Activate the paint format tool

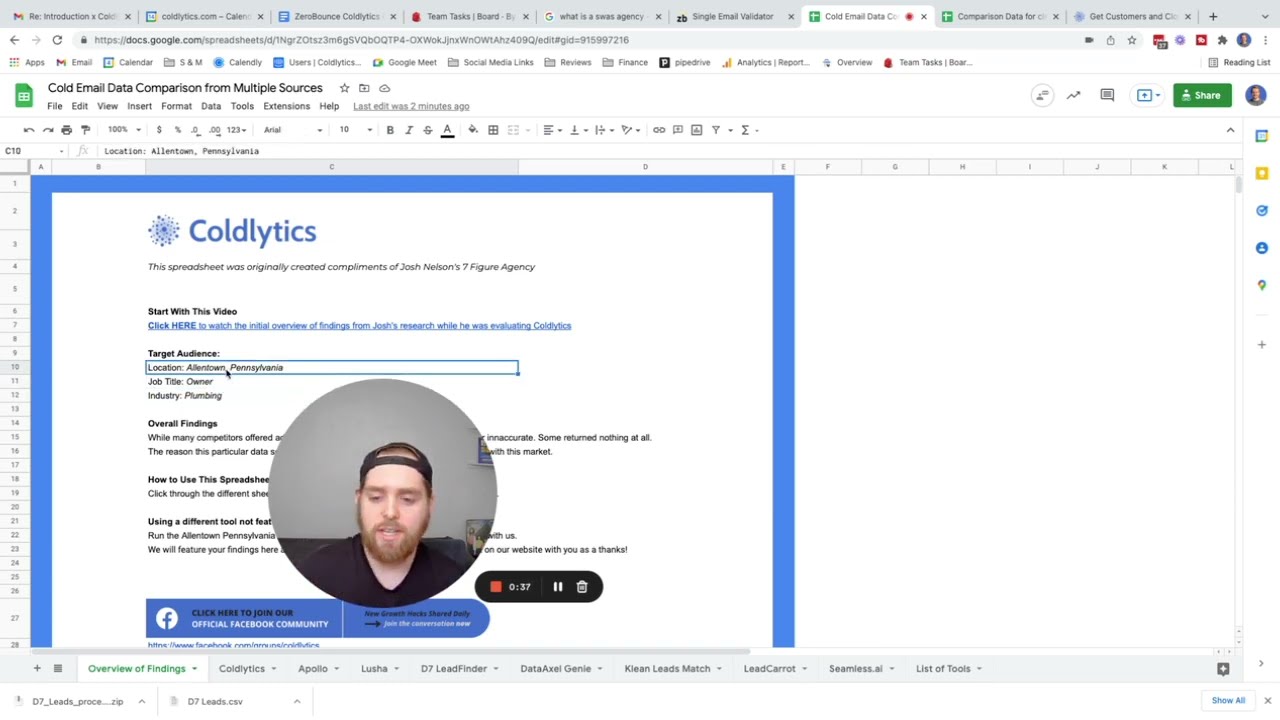click(x=85, y=130)
